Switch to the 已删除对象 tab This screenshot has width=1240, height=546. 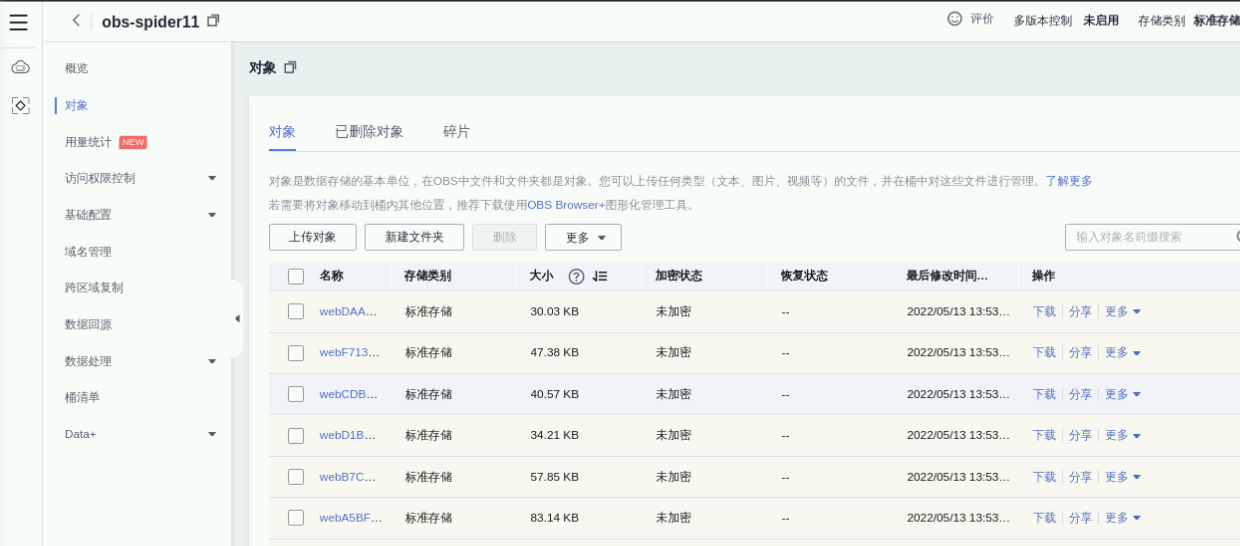pyautogui.click(x=369, y=132)
